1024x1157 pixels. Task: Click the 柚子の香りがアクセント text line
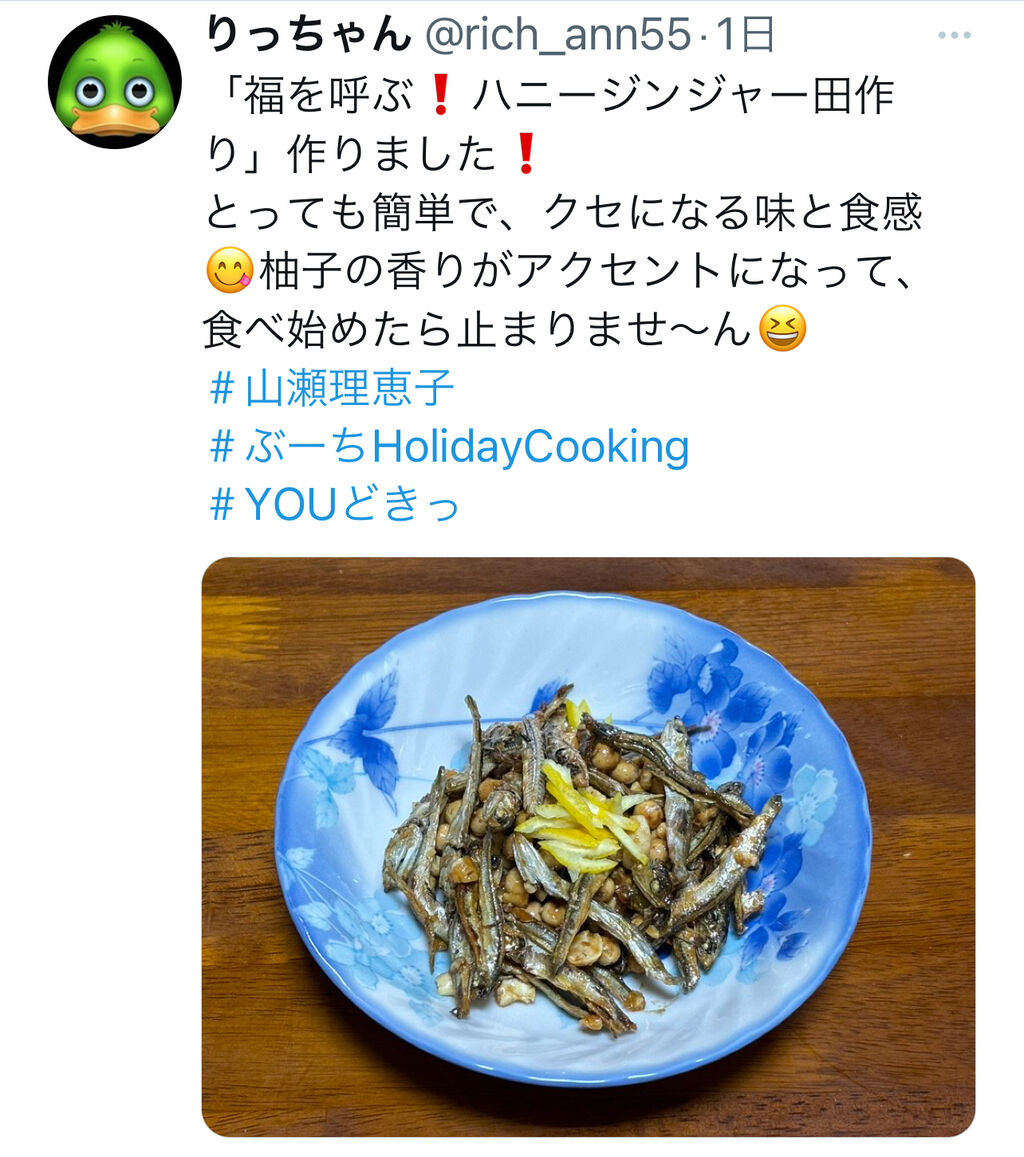pyautogui.click(x=587, y=270)
